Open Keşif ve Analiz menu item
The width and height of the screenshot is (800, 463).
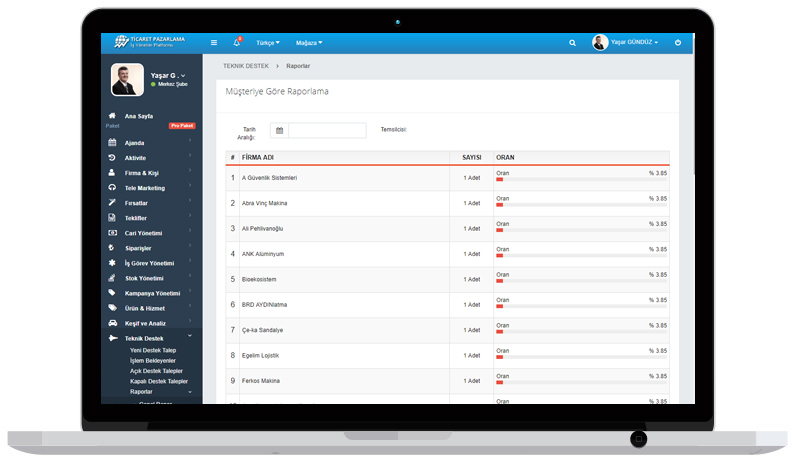145,323
